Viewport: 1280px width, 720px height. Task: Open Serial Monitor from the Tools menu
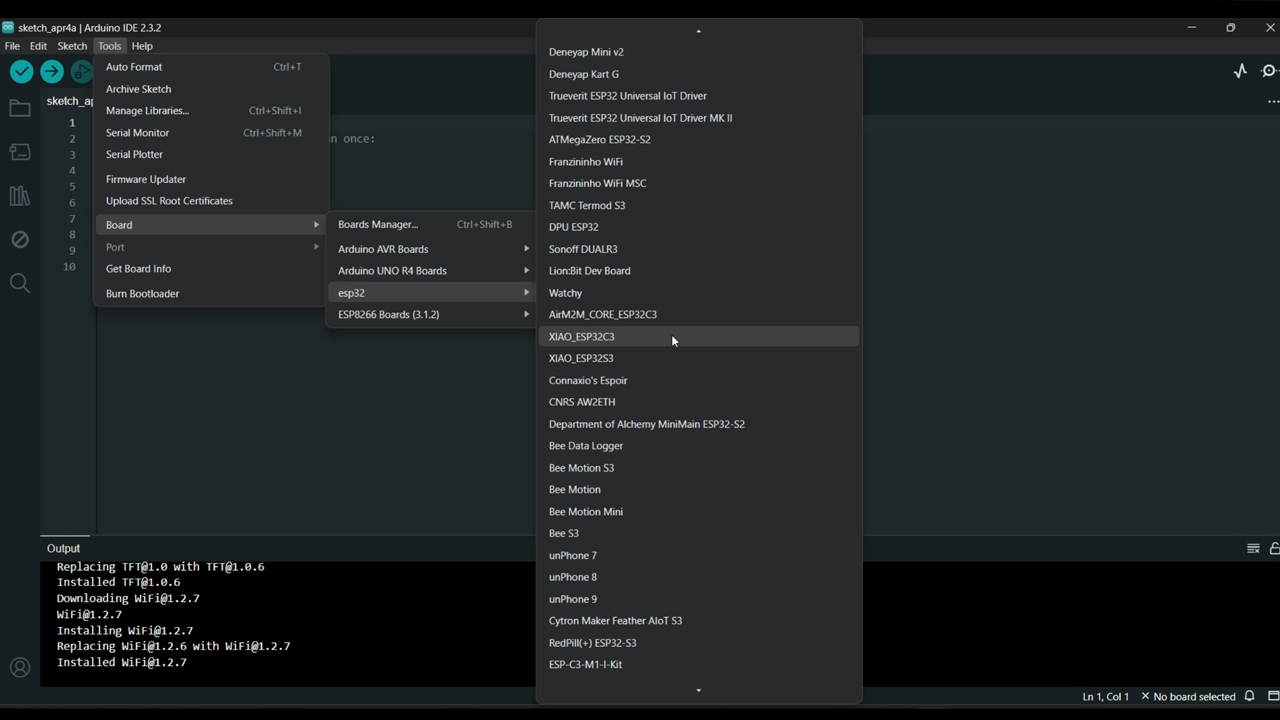tap(211, 133)
